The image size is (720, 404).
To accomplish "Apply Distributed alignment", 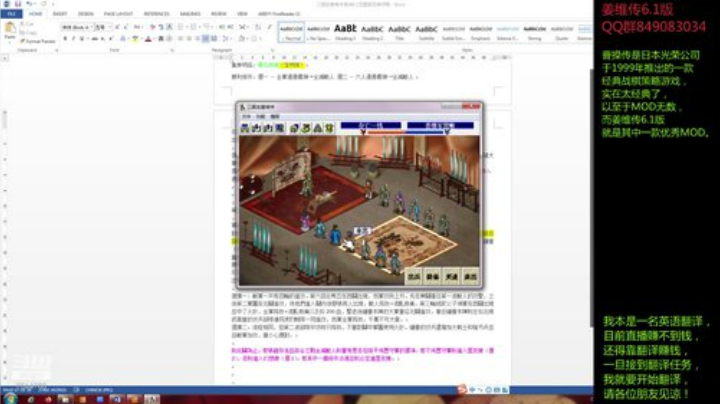I will pos(214,39).
